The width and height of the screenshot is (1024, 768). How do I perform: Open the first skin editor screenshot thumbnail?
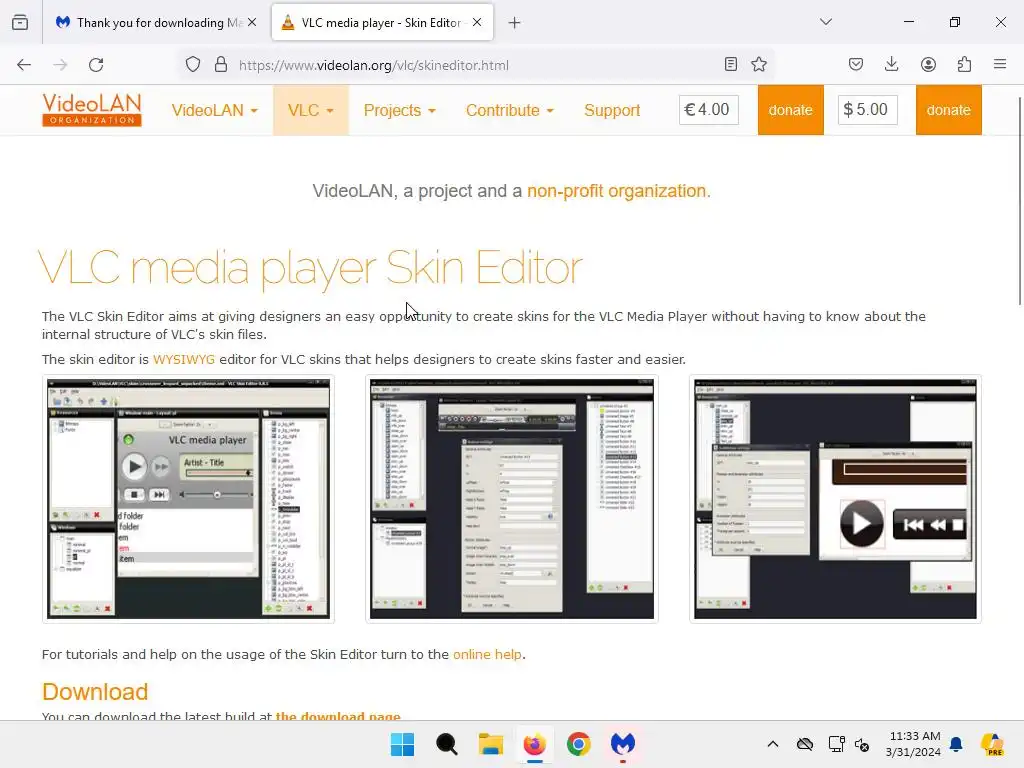click(188, 499)
